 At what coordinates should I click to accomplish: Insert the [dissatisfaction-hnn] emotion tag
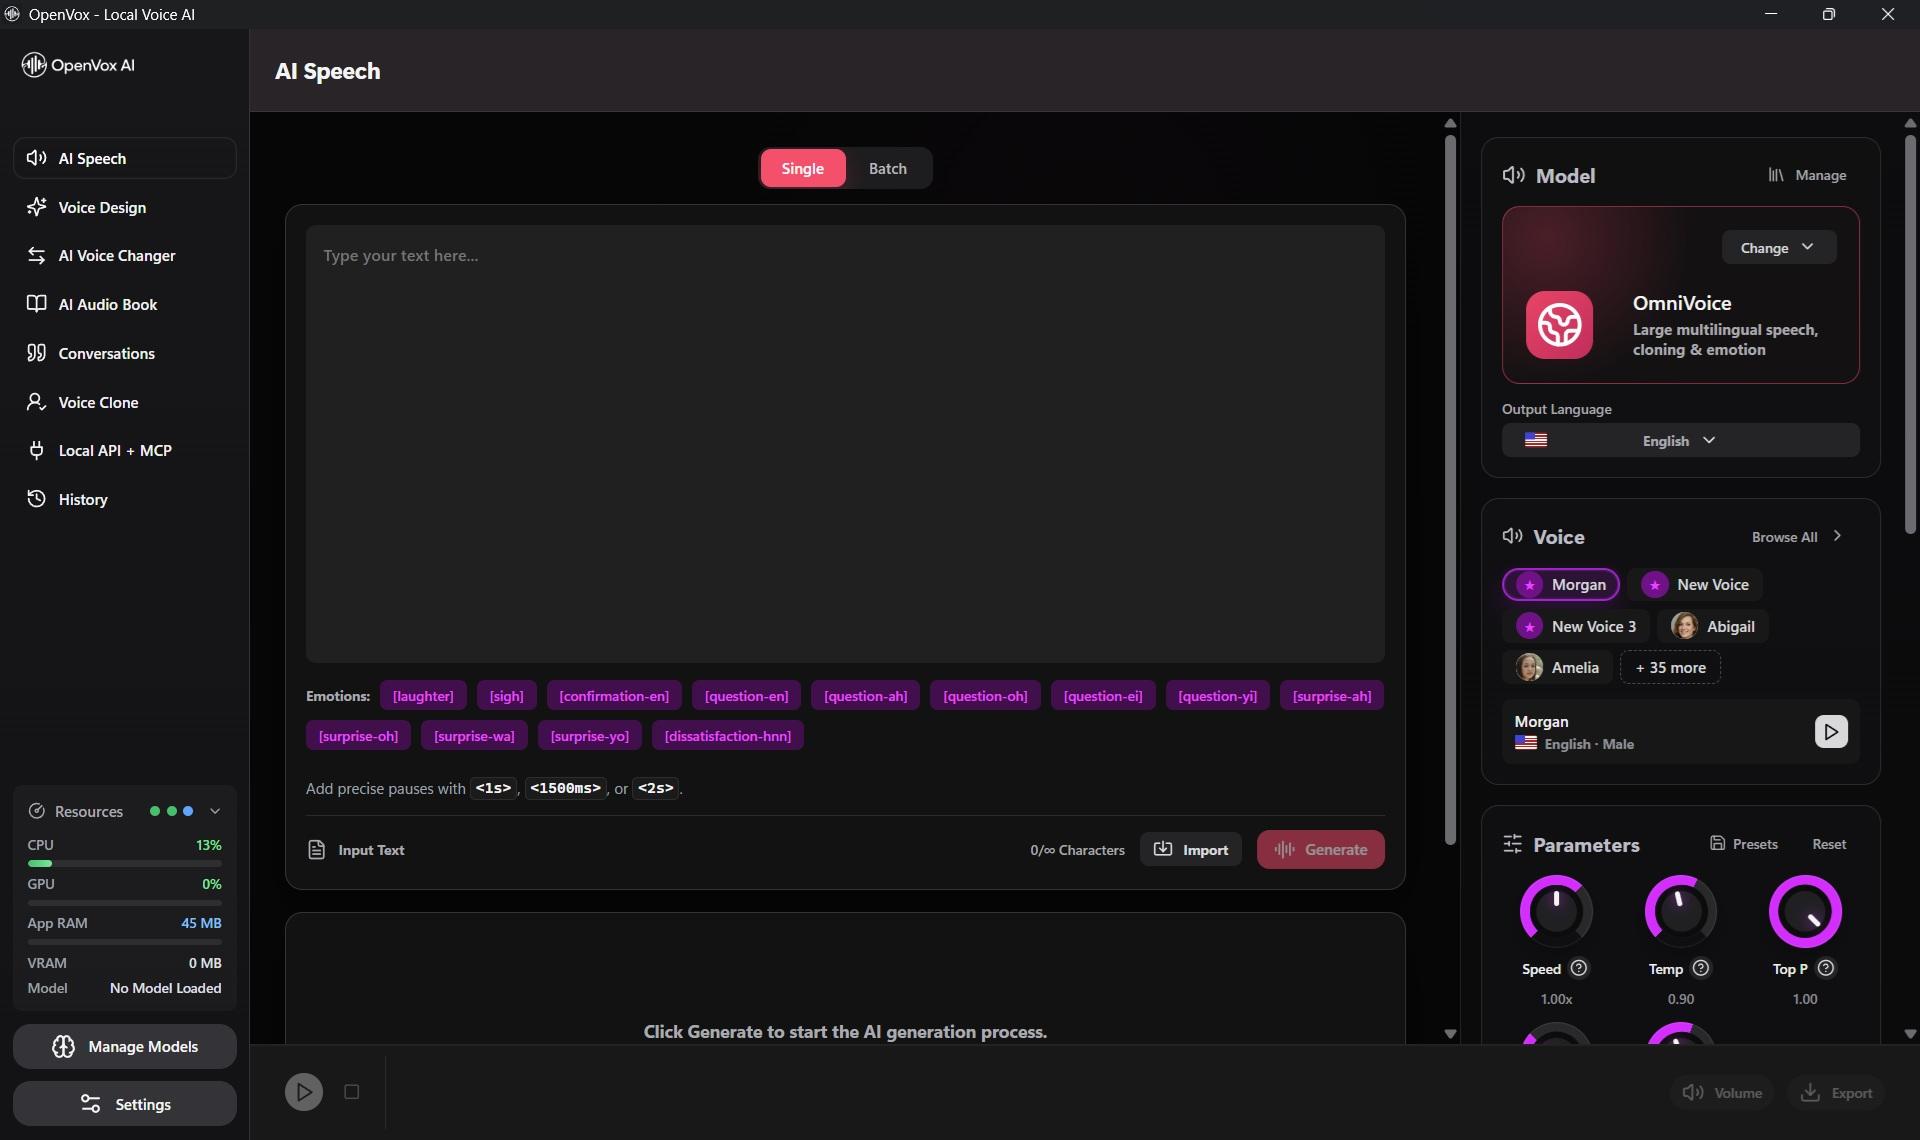(x=728, y=736)
